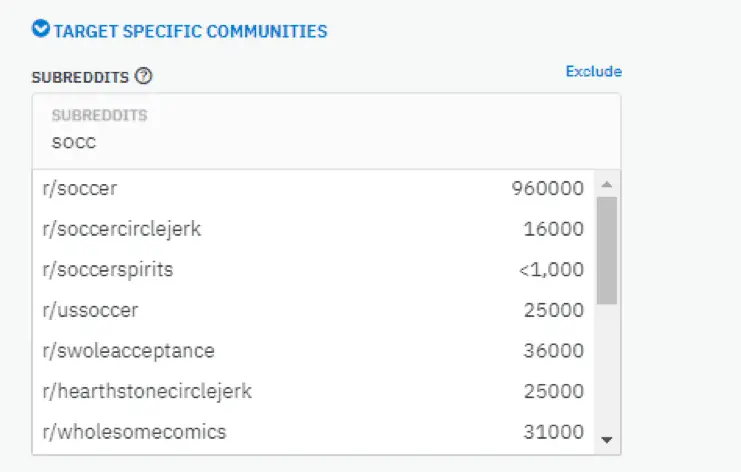Click the Exclude link
Screen dimensions: 741x472
point(594,71)
